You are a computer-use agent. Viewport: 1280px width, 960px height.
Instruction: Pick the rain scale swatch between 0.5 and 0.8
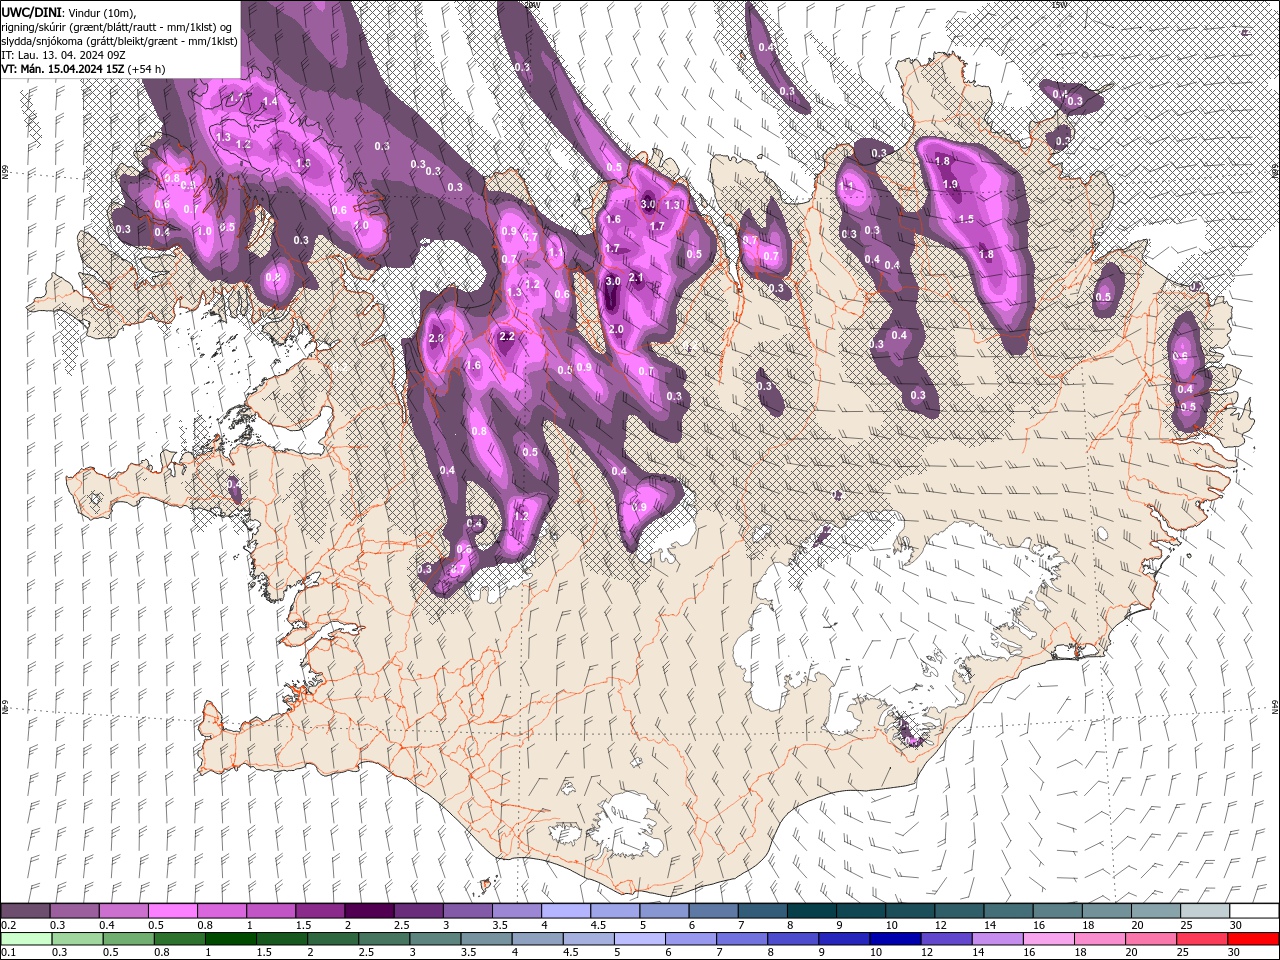[x=128, y=939]
